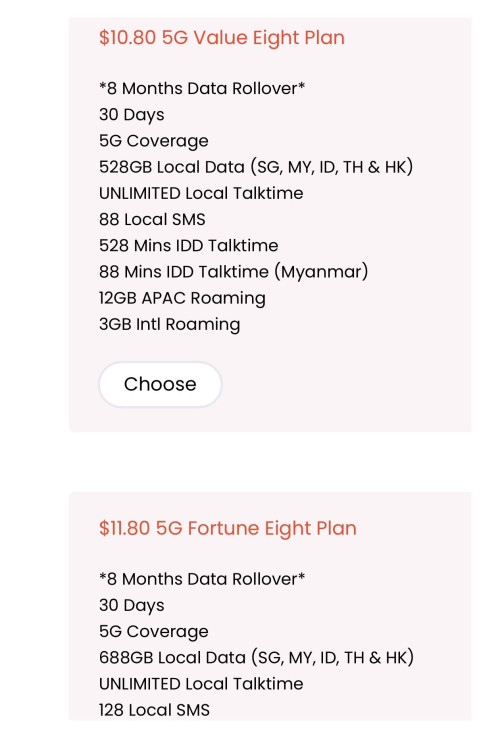This screenshot has height=753, width=500.
Task: Click blank card area right of Choose button
Action: [346, 384]
